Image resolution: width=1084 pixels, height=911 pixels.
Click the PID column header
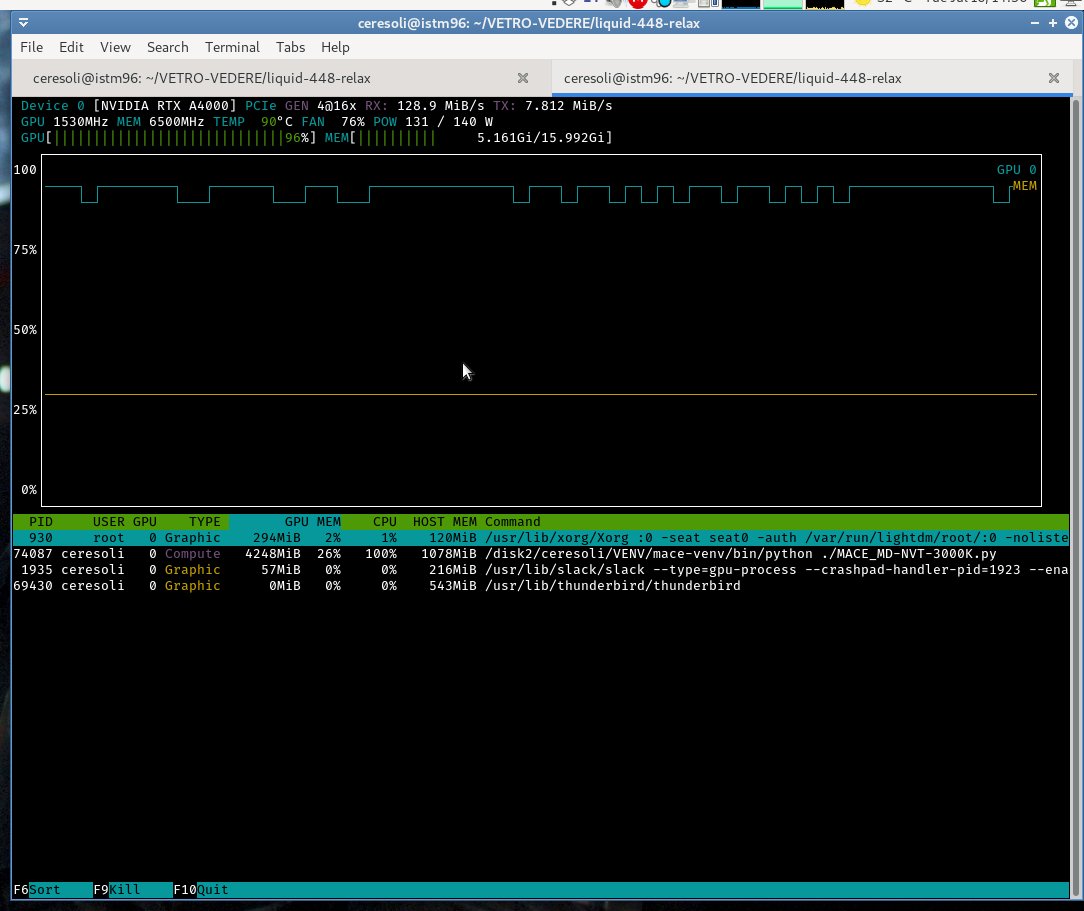[41, 522]
